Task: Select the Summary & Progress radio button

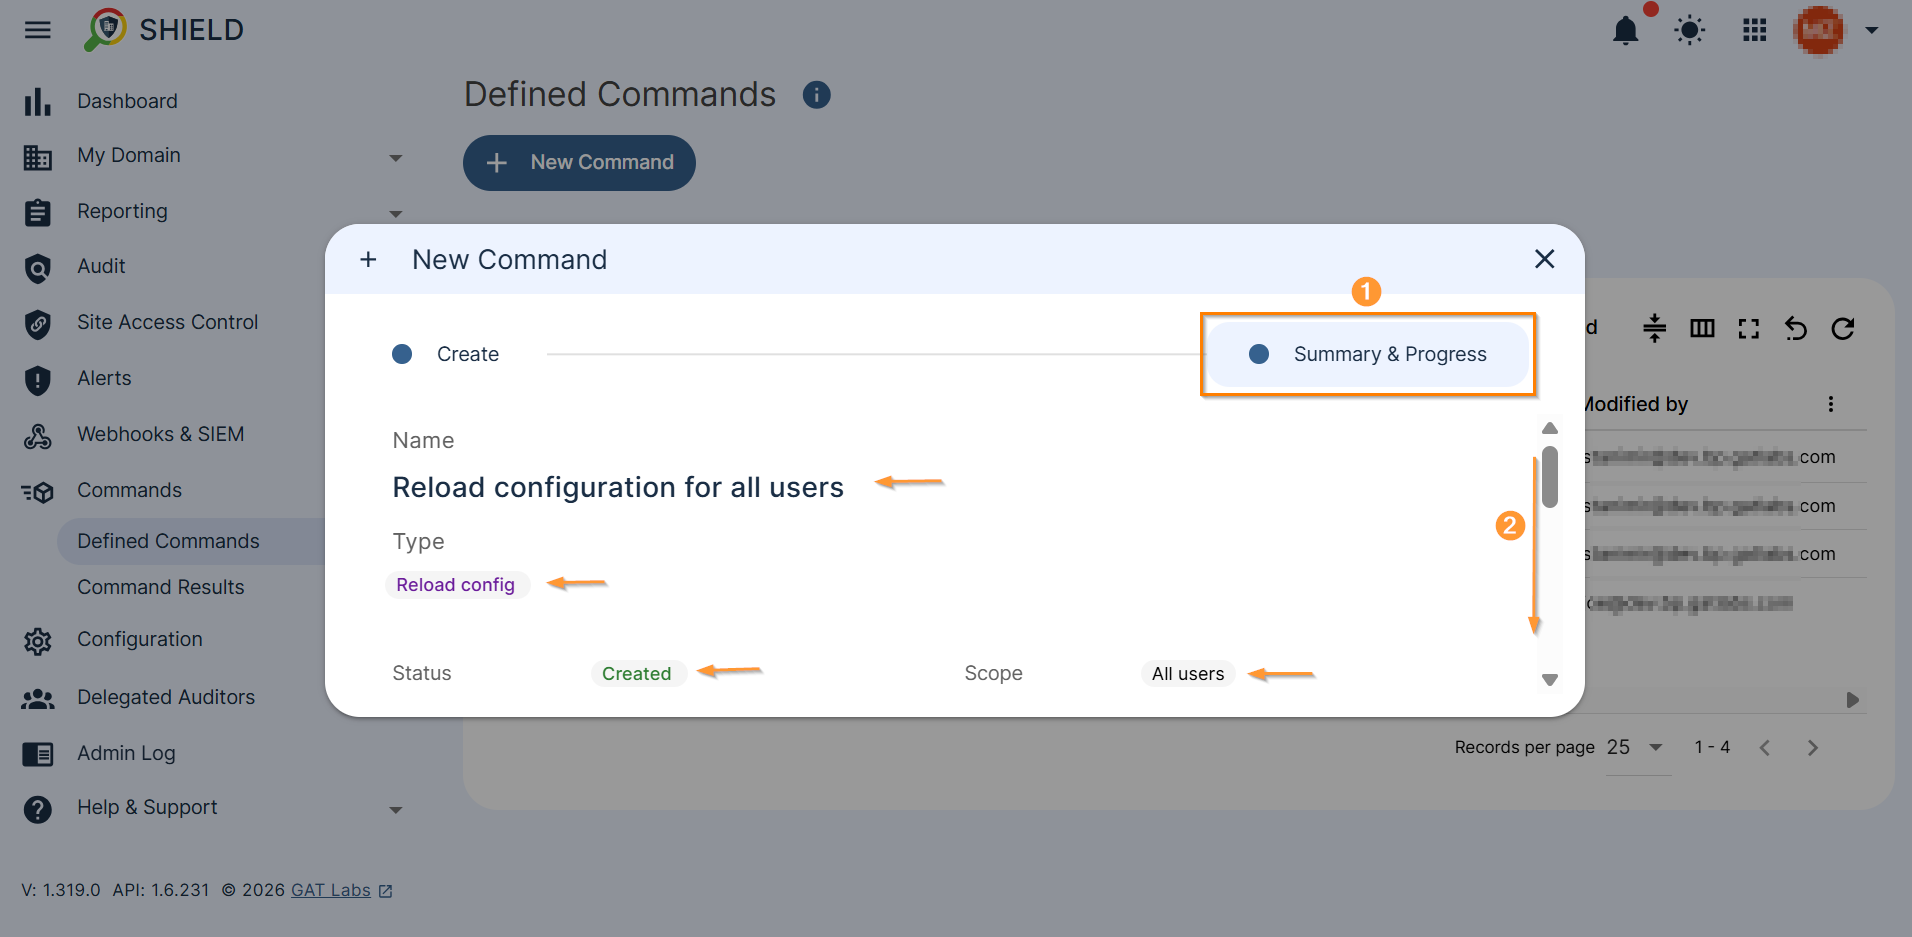Action: (x=1258, y=353)
